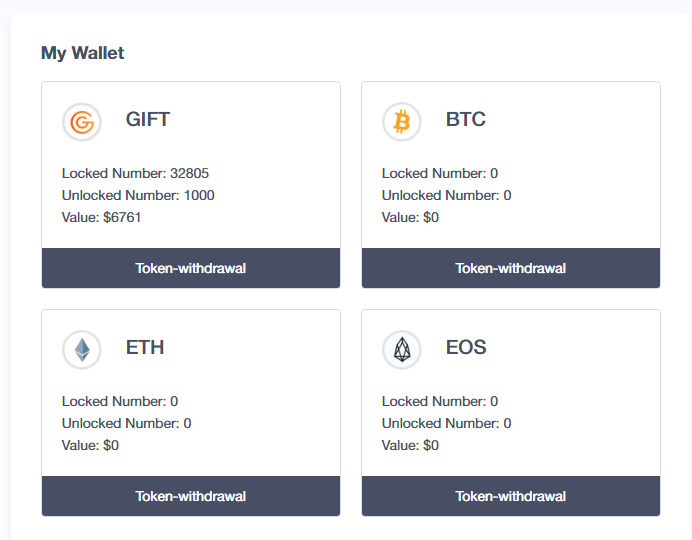Image resolution: width=692 pixels, height=540 pixels.
Task: Click the My Wallet section title
Action: point(83,53)
